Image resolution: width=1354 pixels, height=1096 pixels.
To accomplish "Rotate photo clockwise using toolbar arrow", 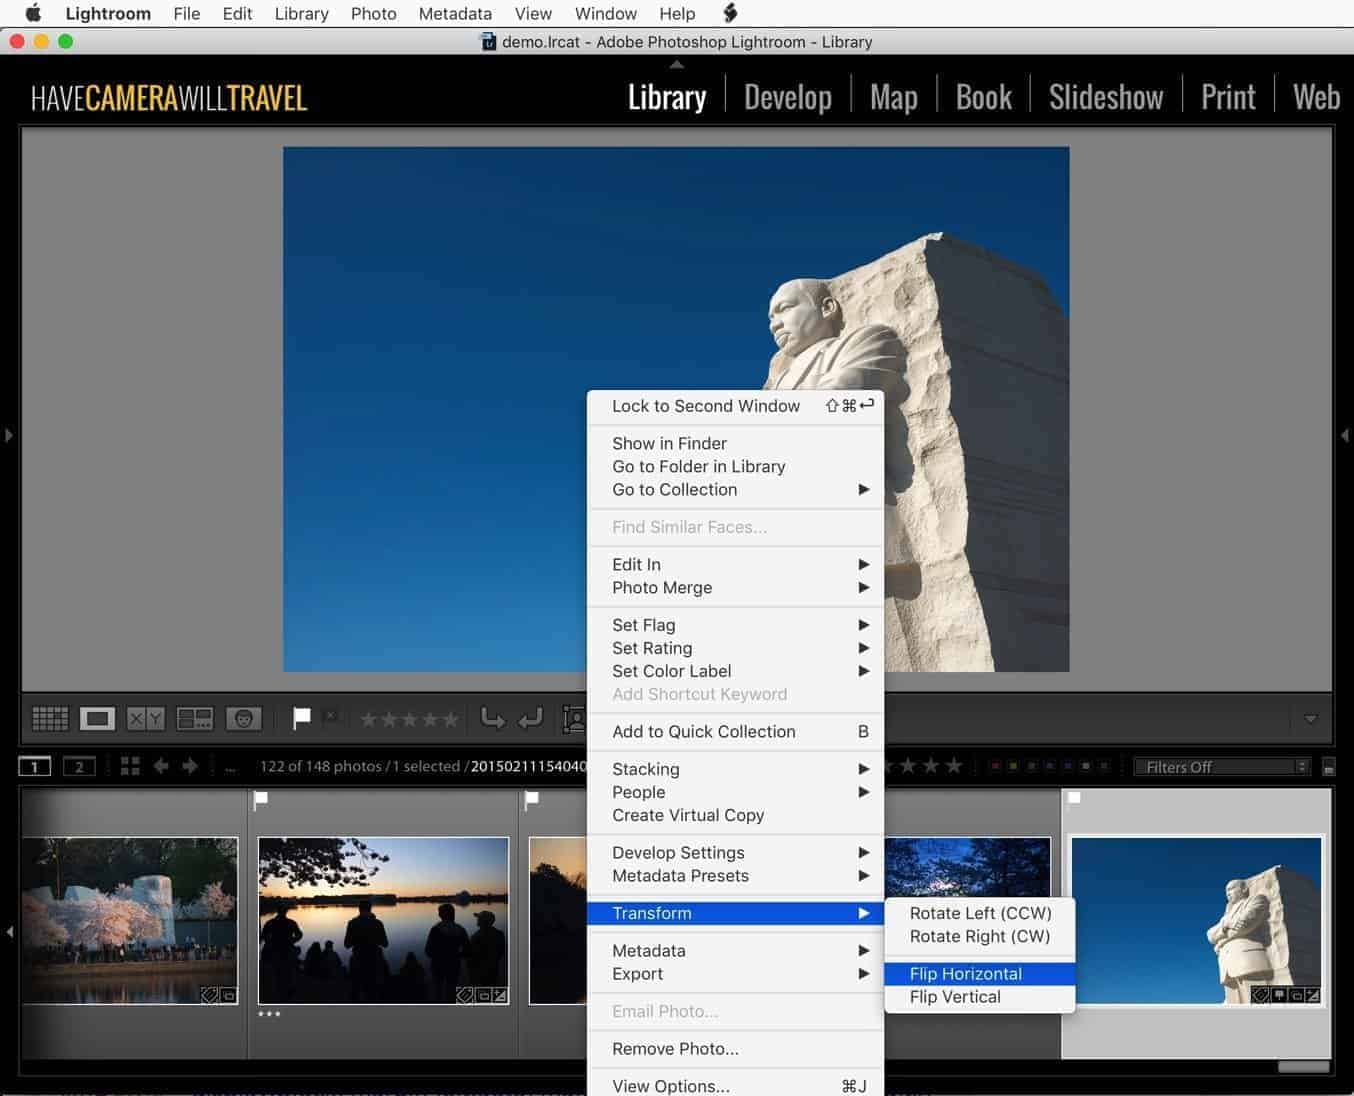I will (530, 718).
